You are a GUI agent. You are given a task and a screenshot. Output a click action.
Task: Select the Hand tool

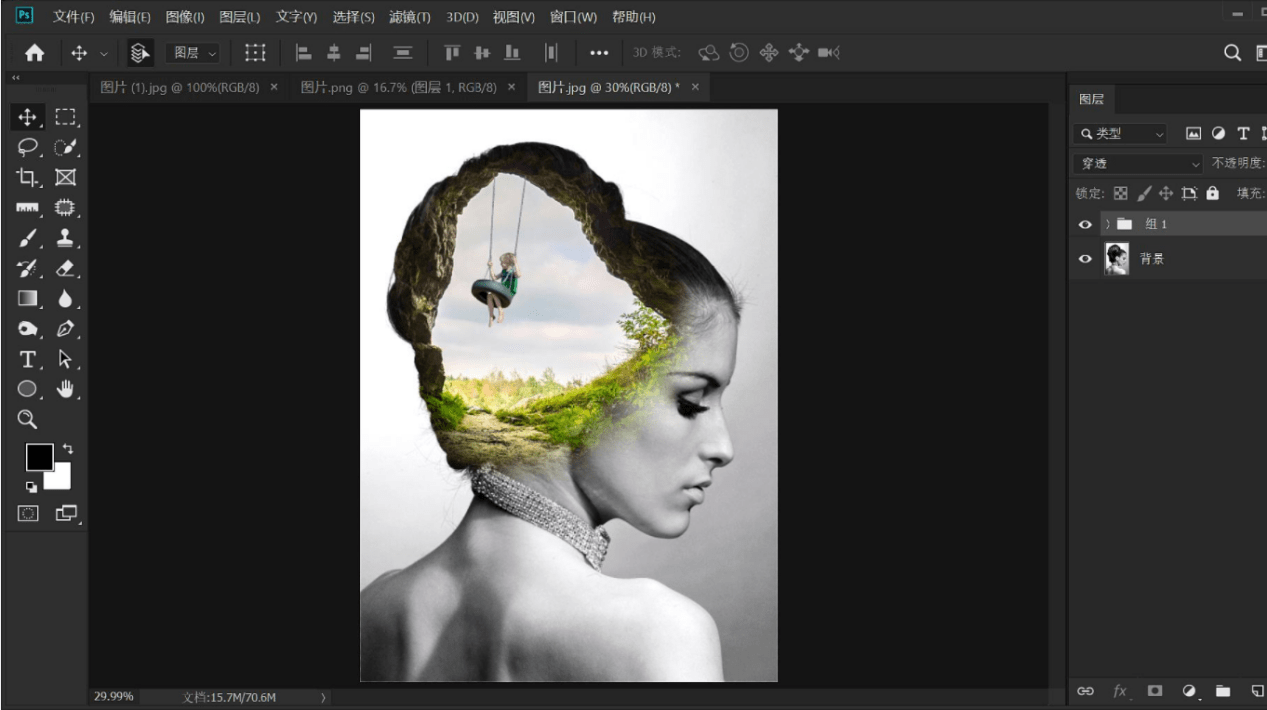click(x=65, y=389)
